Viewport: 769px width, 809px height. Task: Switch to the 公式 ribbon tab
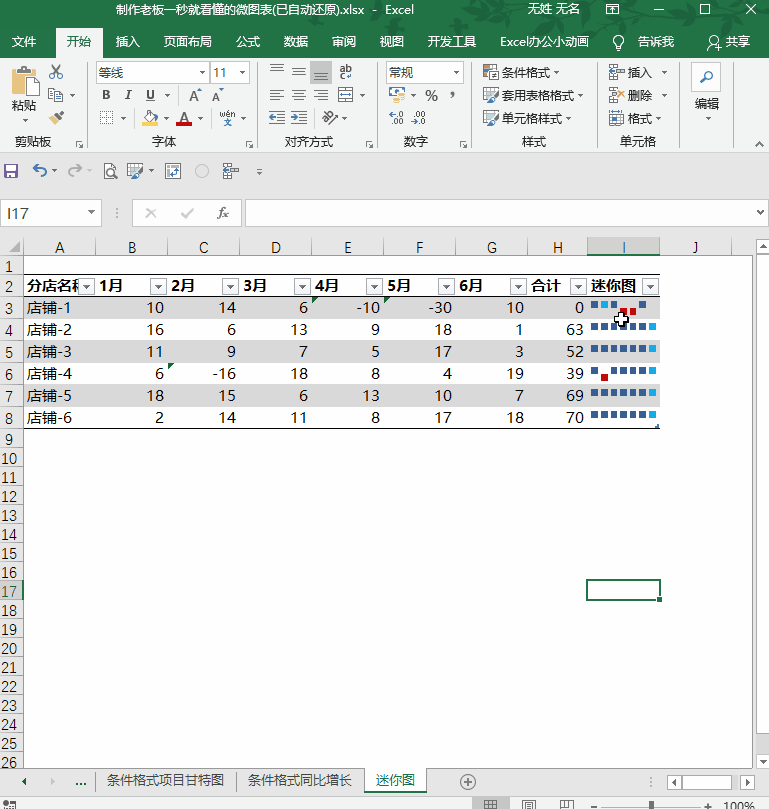tap(248, 41)
